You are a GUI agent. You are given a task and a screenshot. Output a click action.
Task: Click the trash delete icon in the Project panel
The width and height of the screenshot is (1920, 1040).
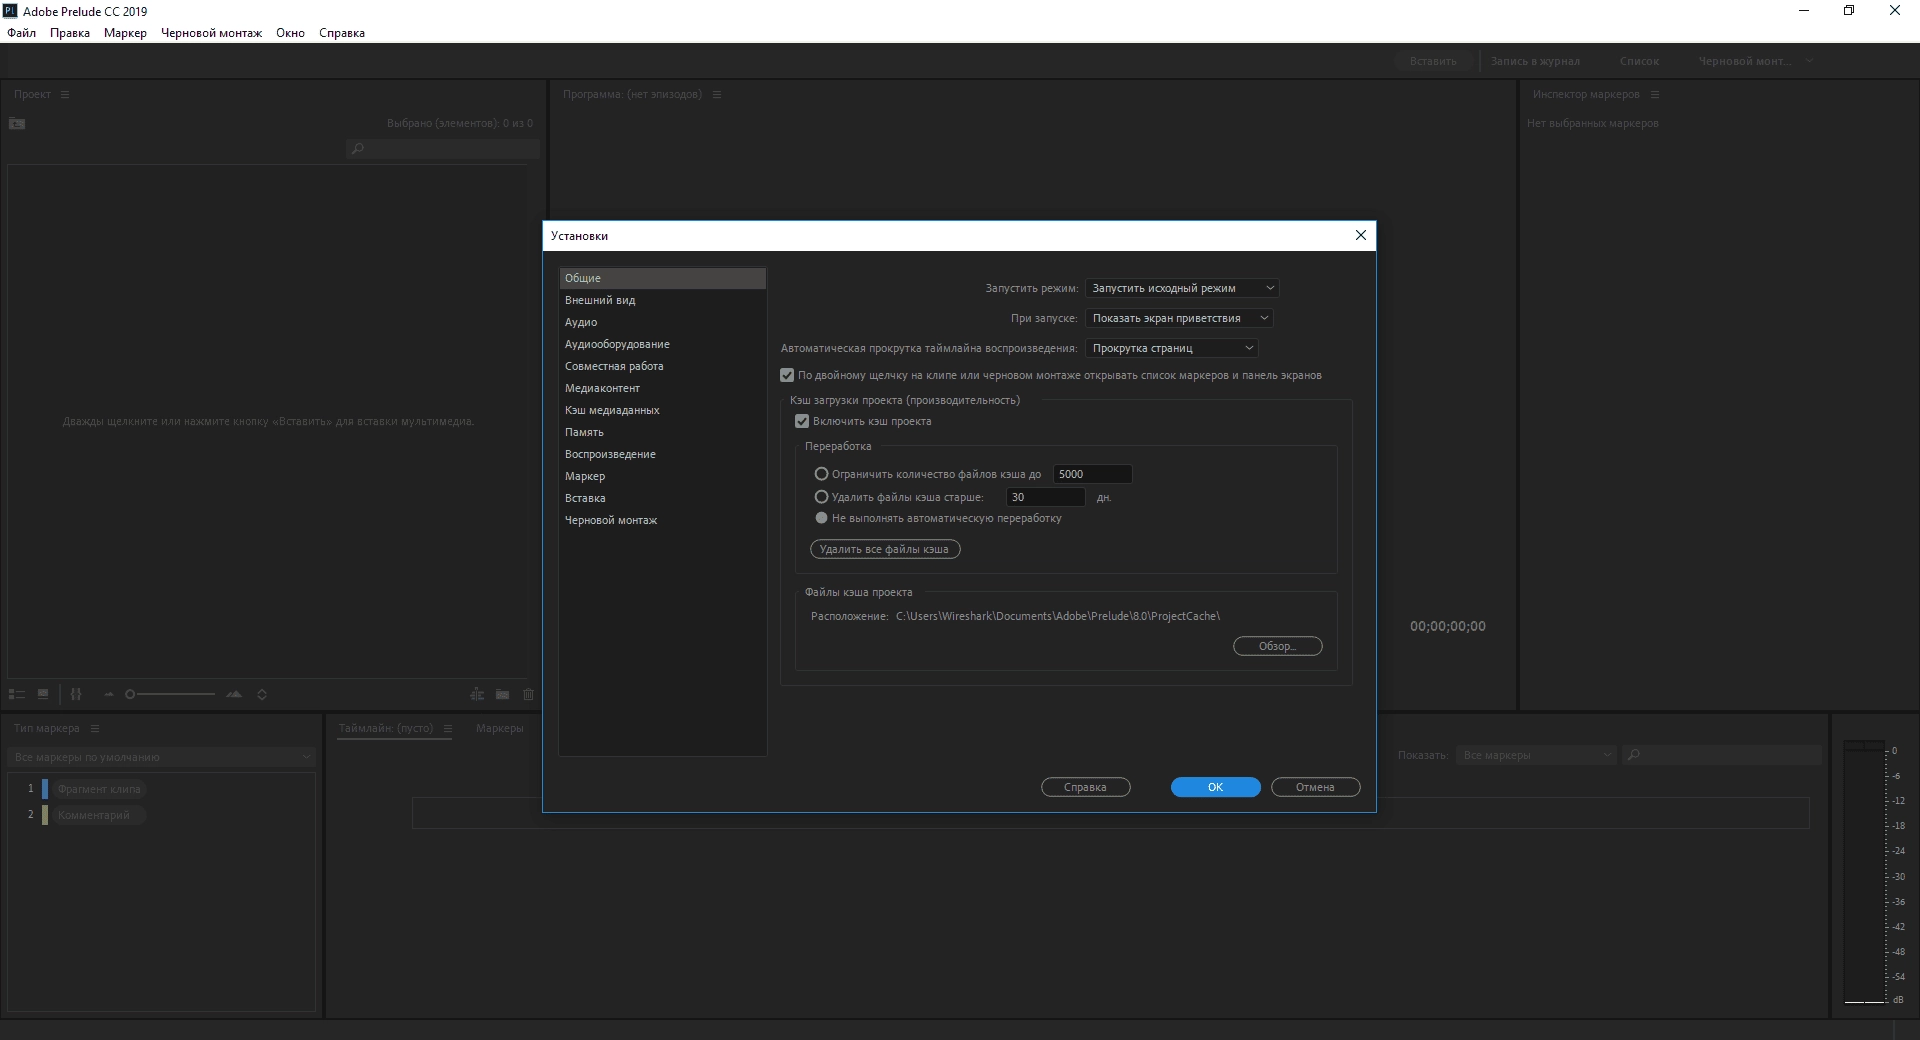coord(528,694)
